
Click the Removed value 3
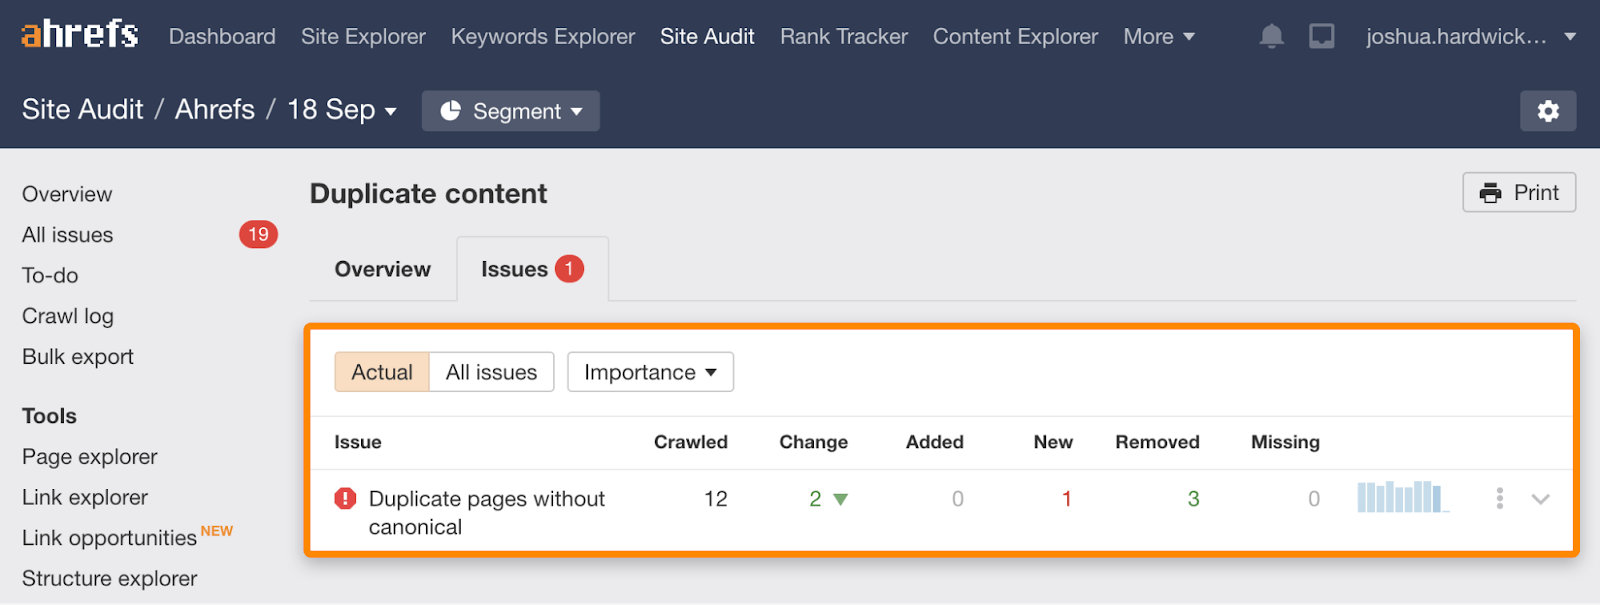(1193, 498)
